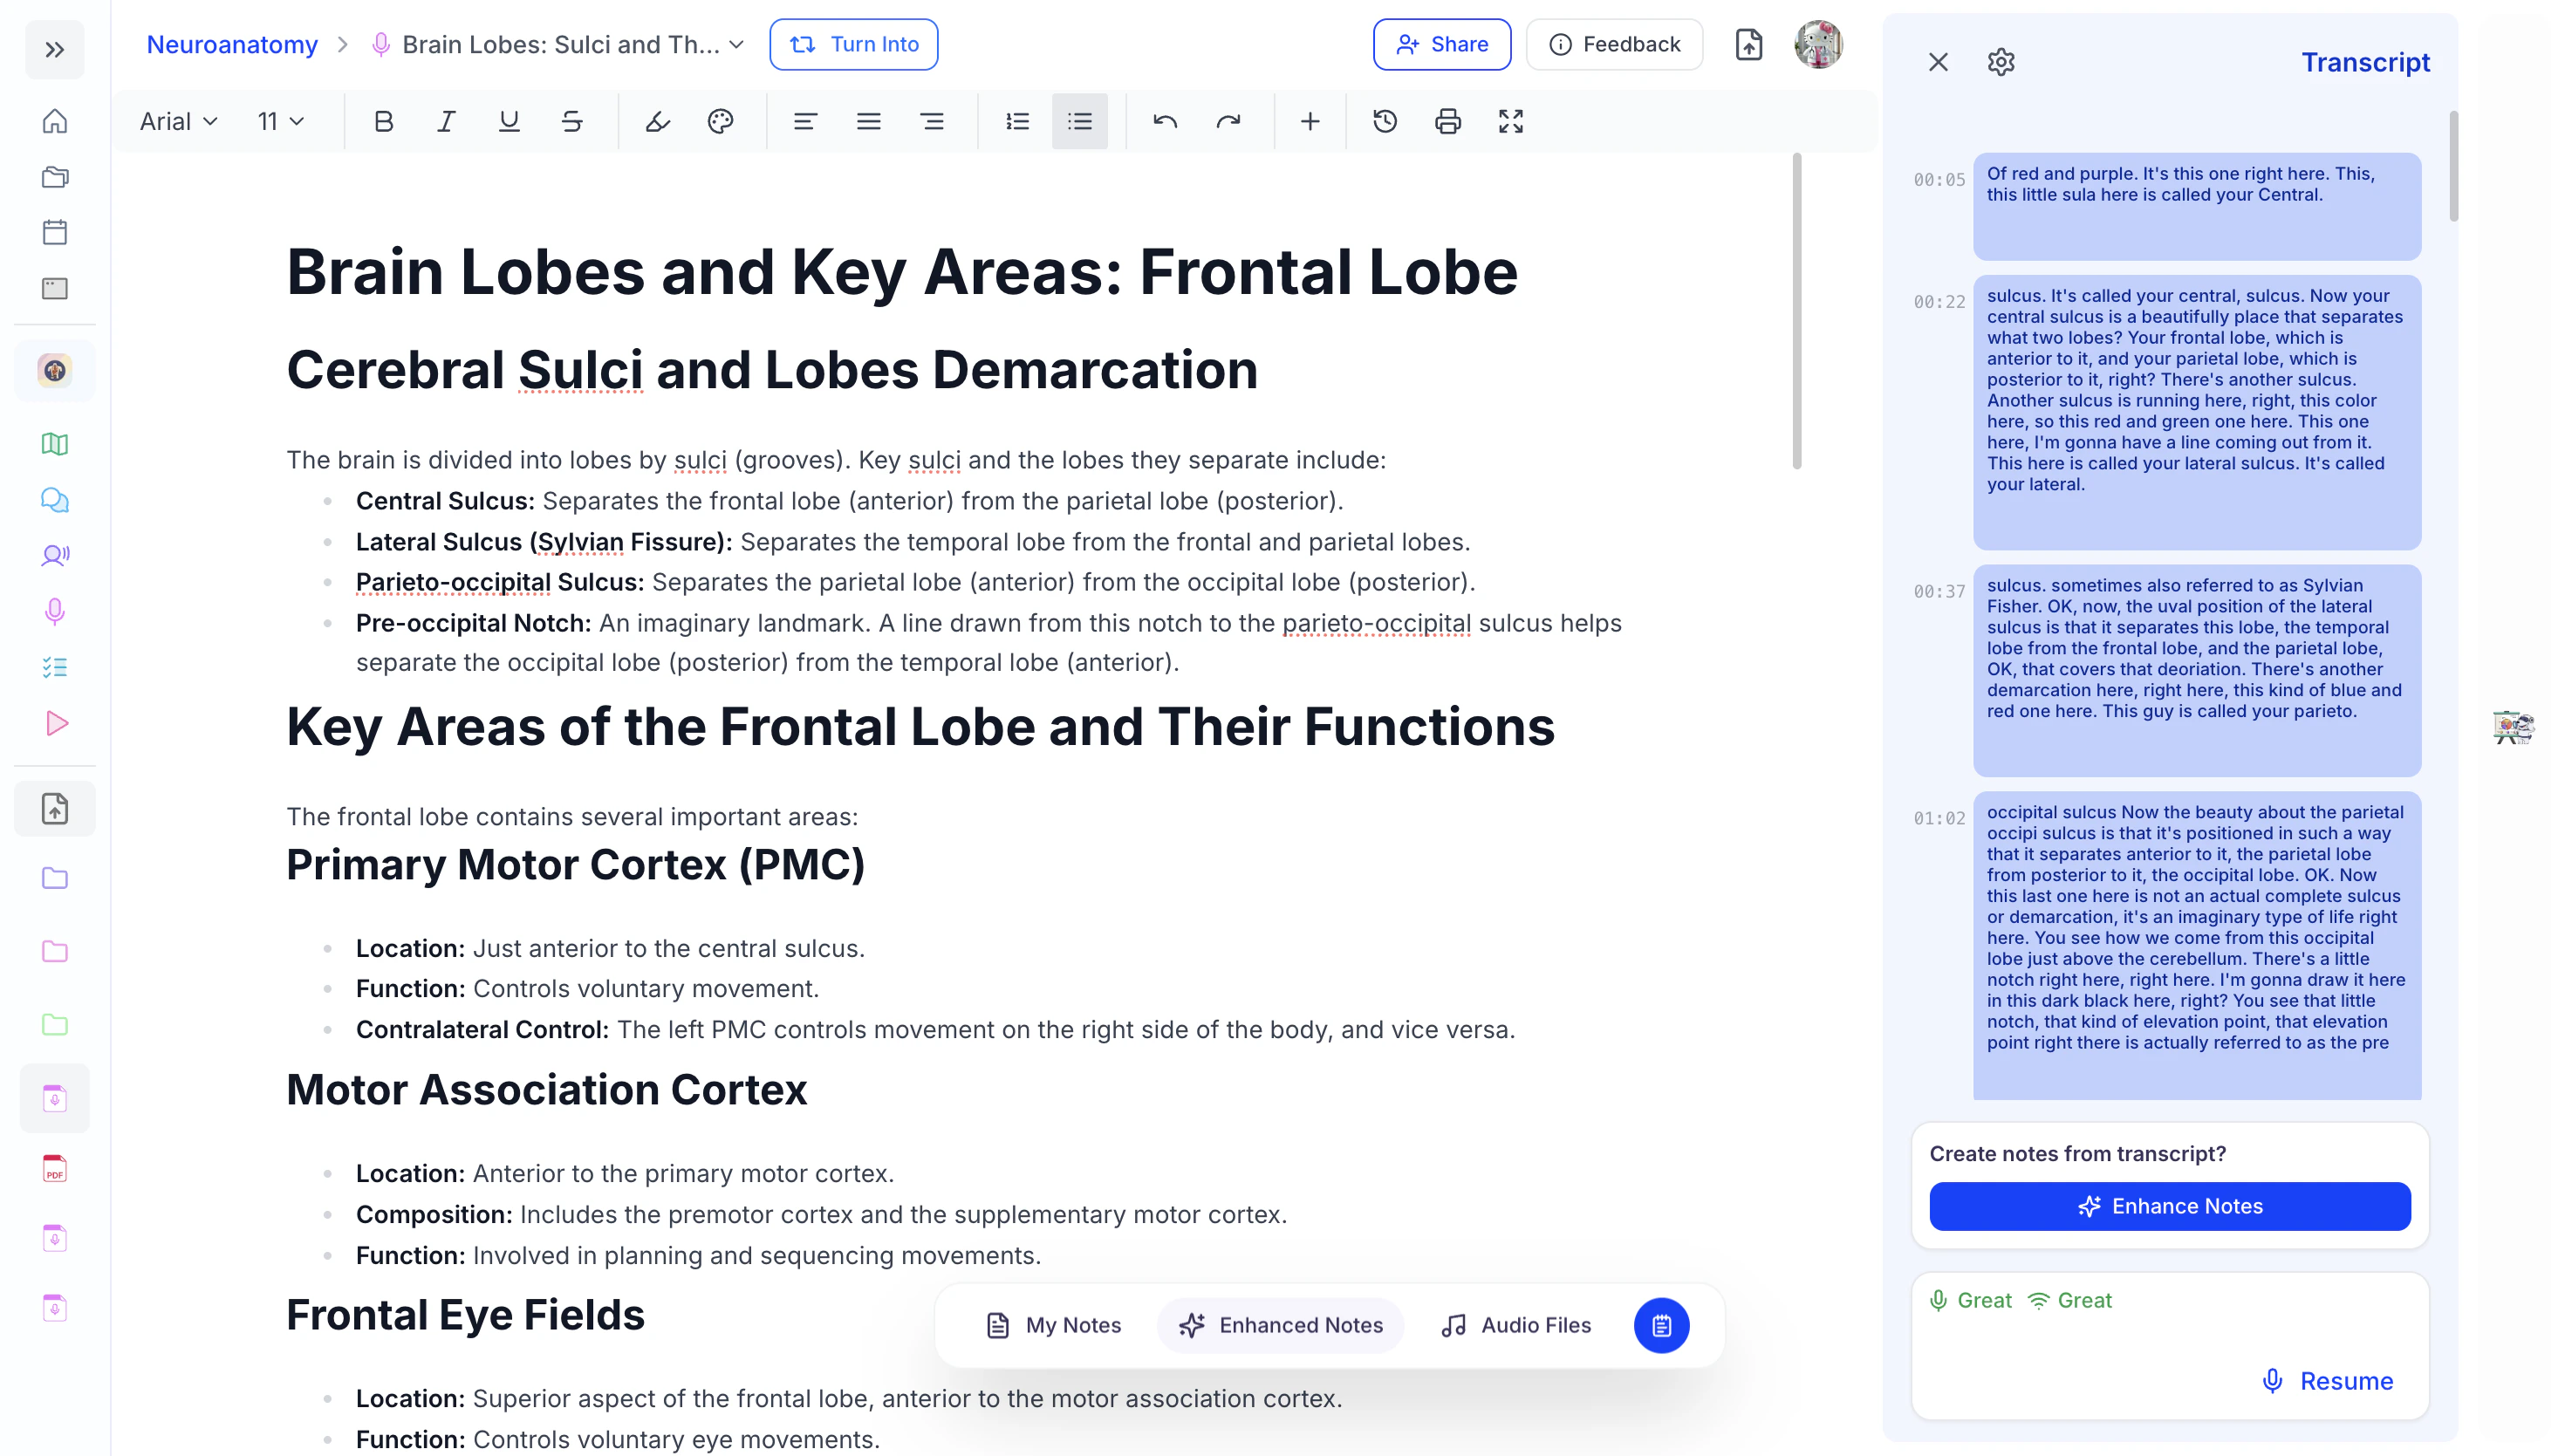Toggle italic text formatting
This screenshot has width=2565, height=1456.
point(446,121)
